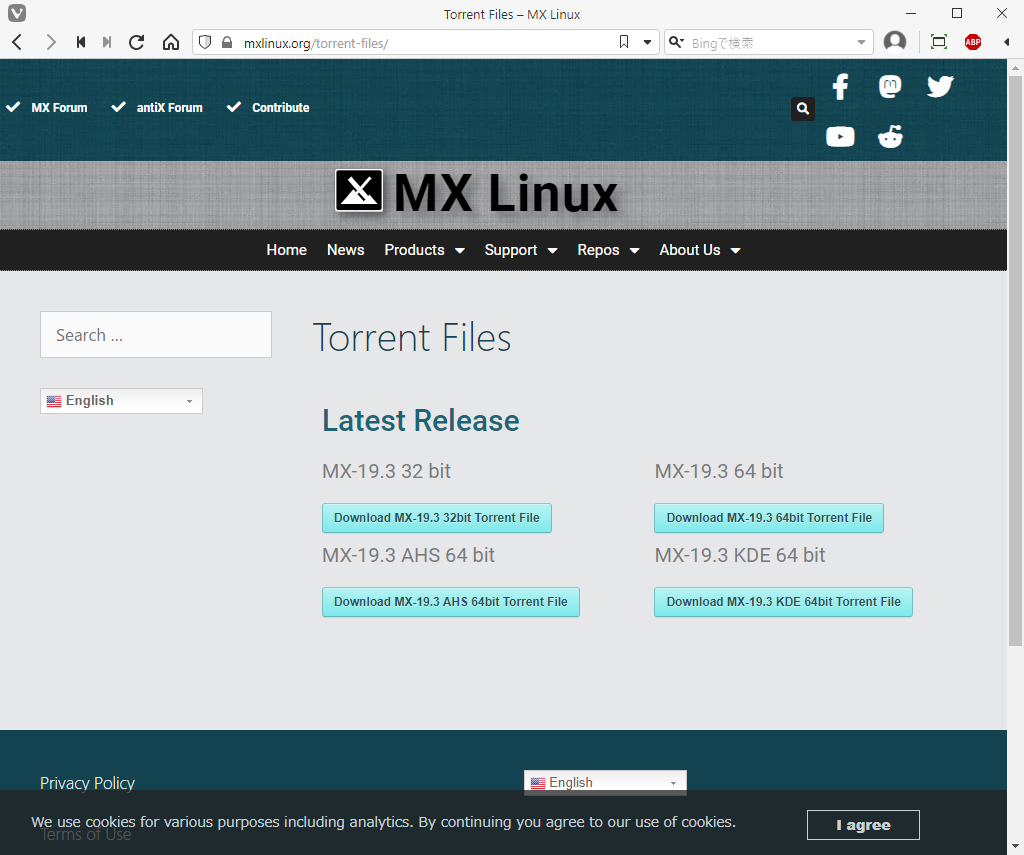Open MX Linux Twitter page
The image size is (1024, 855).
tap(940, 86)
